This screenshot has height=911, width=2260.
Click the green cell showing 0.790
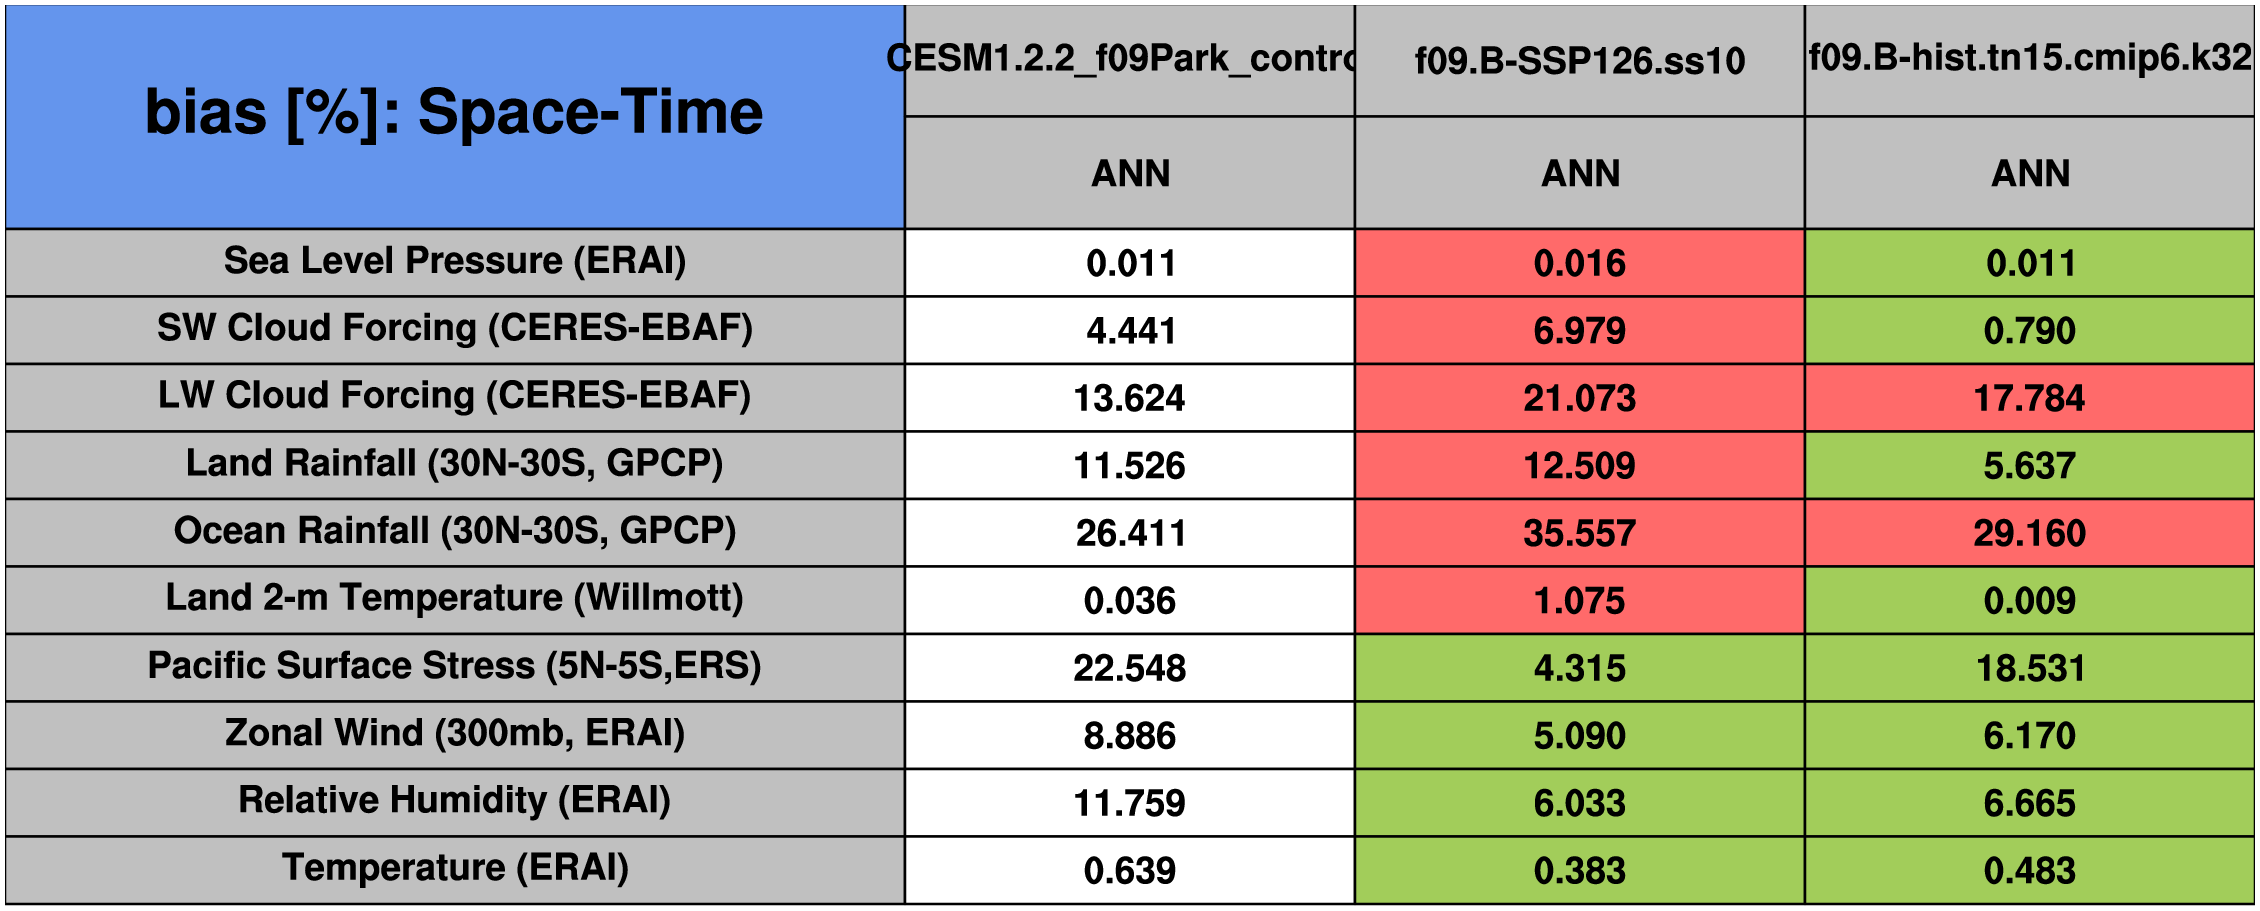(x=2029, y=330)
